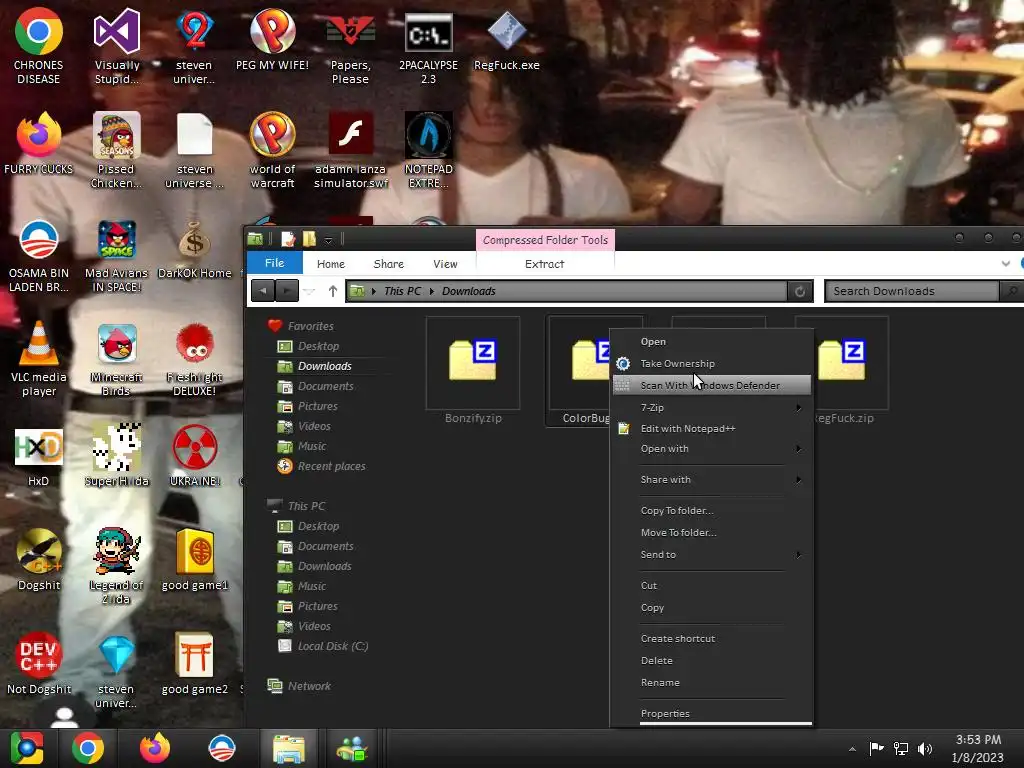1024x768 pixels.
Task: Open the NOTEPAD EXTRE... desktop icon
Action: 428,150
